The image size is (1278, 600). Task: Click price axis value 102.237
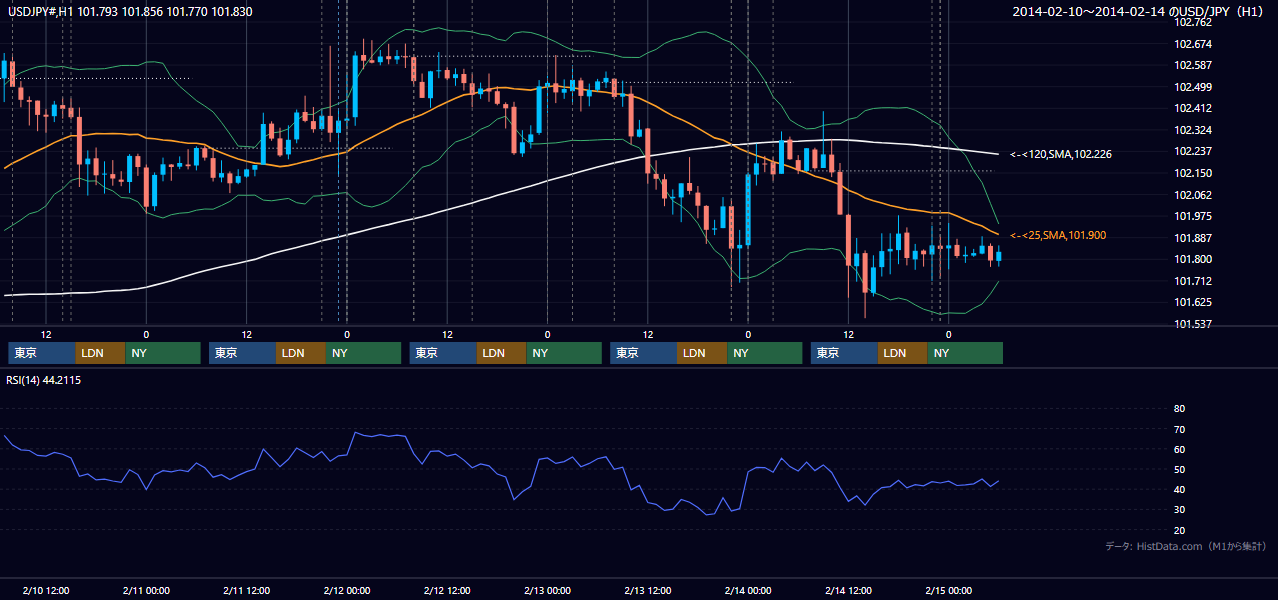point(1191,151)
